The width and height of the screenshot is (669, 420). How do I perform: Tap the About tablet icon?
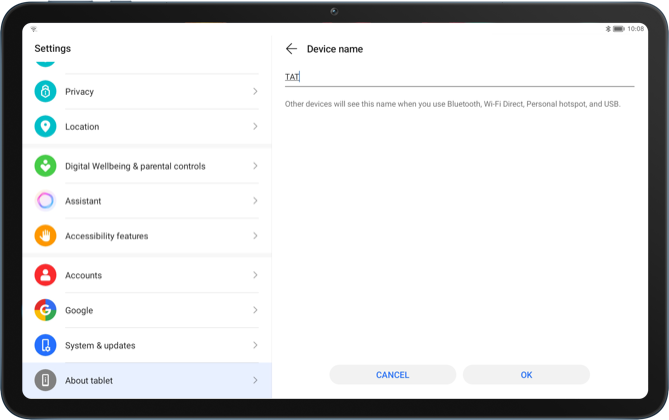click(x=45, y=380)
